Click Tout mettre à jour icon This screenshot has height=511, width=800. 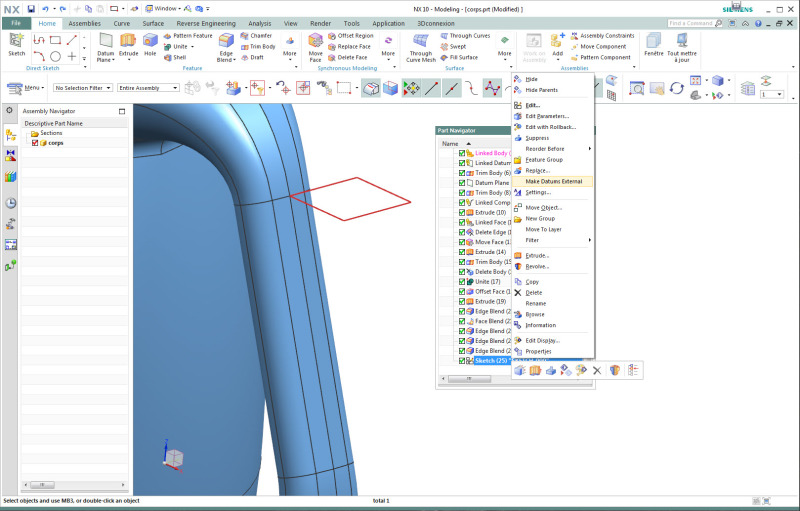pos(682,47)
